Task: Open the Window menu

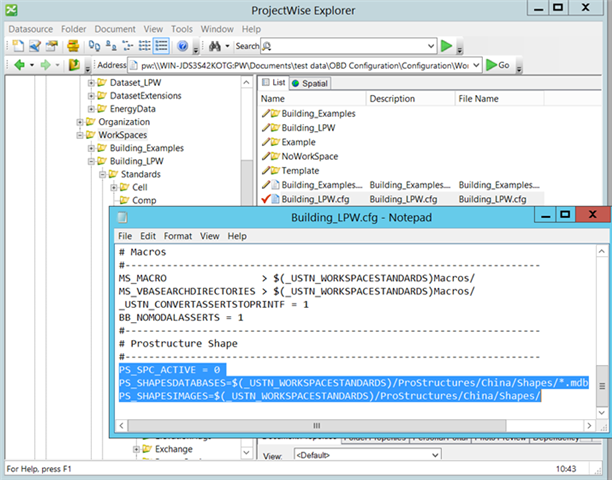Action: [217, 29]
